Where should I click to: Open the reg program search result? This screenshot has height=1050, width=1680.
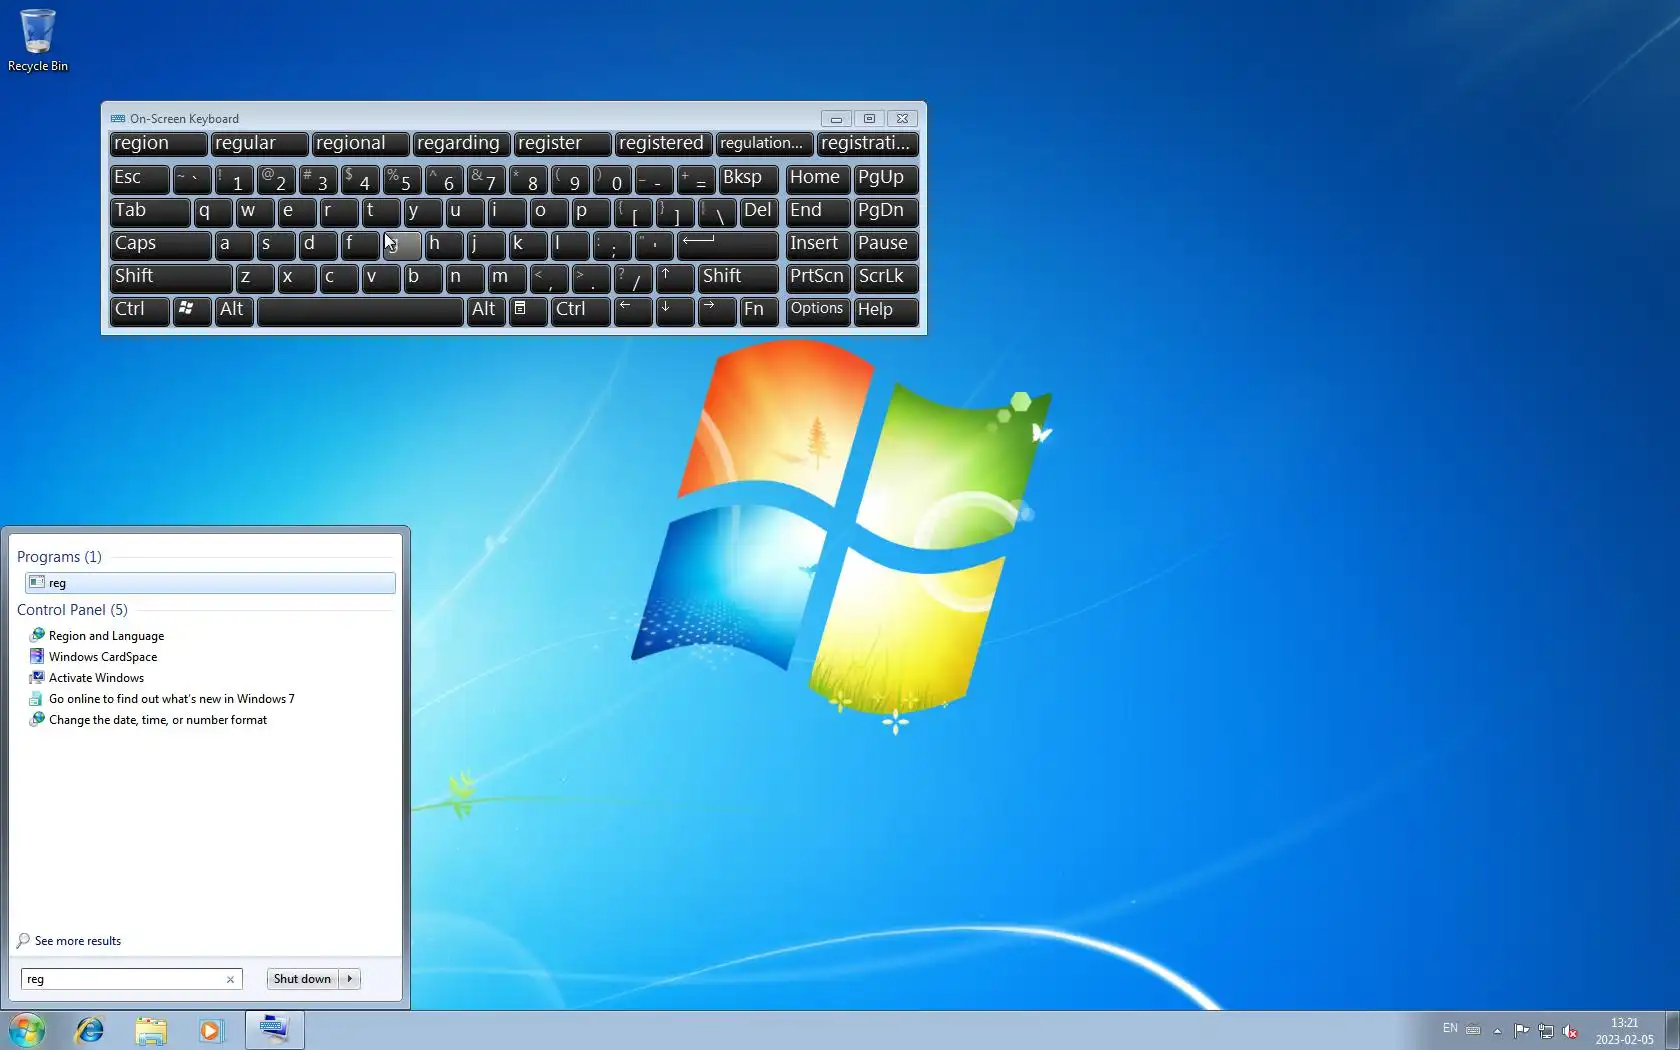pyautogui.click(x=210, y=583)
